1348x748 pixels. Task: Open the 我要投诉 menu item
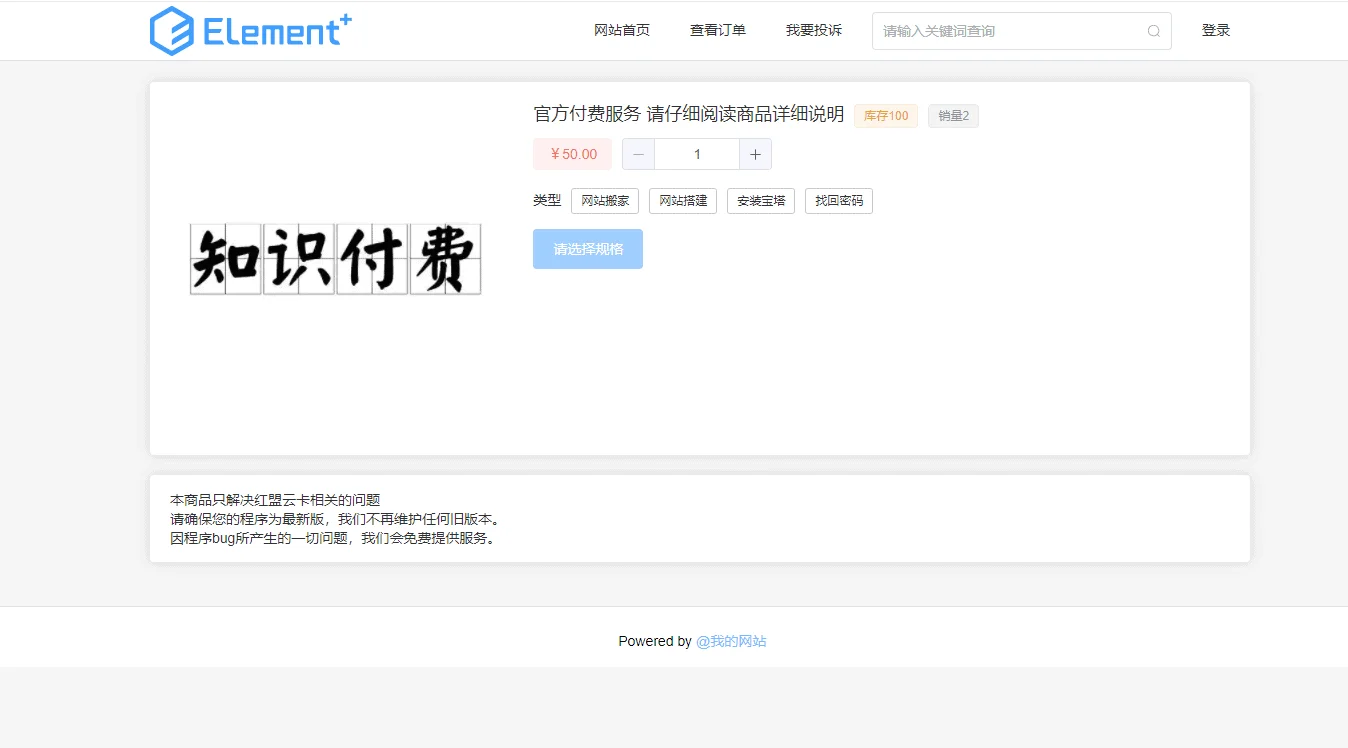[813, 30]
